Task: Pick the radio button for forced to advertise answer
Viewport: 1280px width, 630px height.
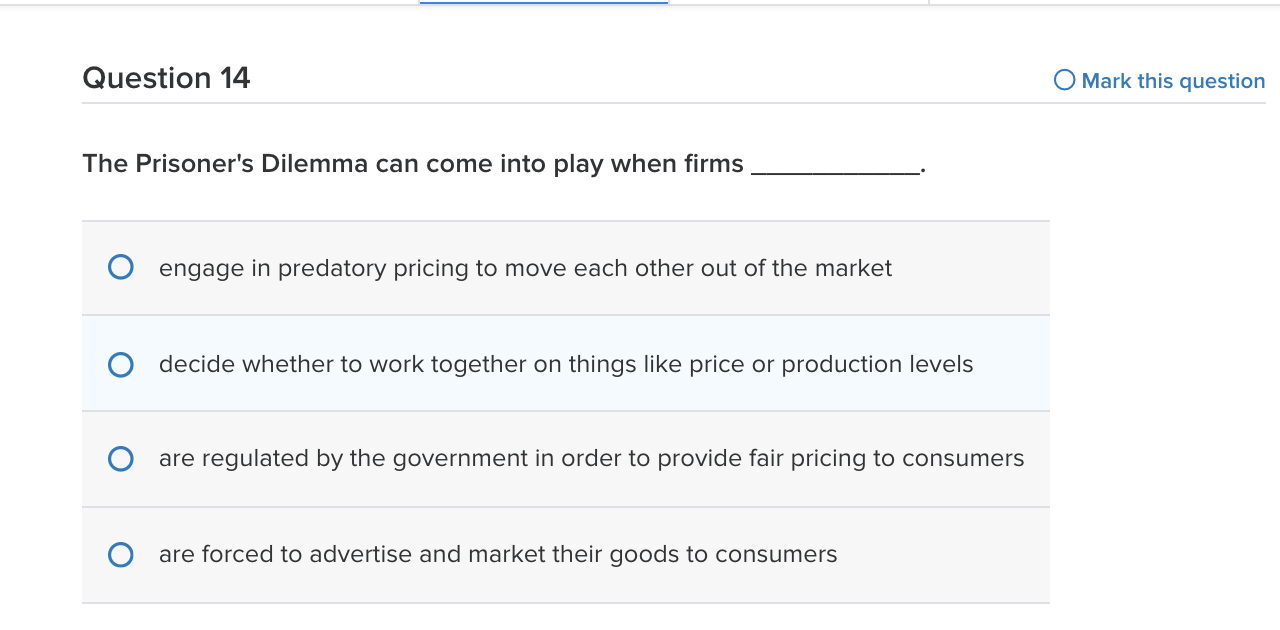Action: point(121,555)
